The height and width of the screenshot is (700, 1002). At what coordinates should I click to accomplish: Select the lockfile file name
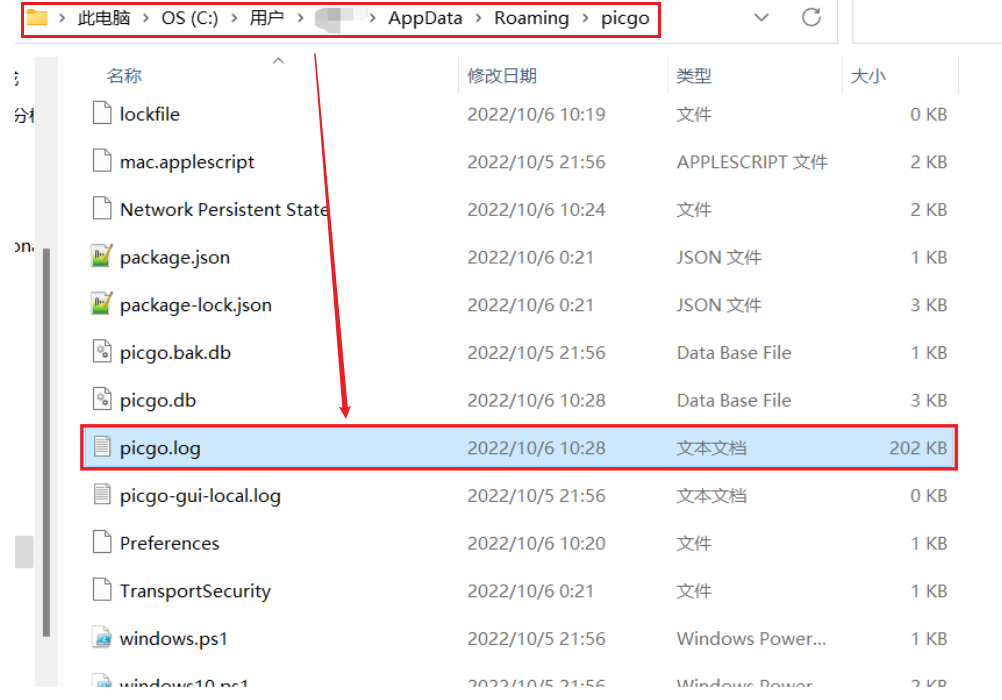tap(150, 114)
